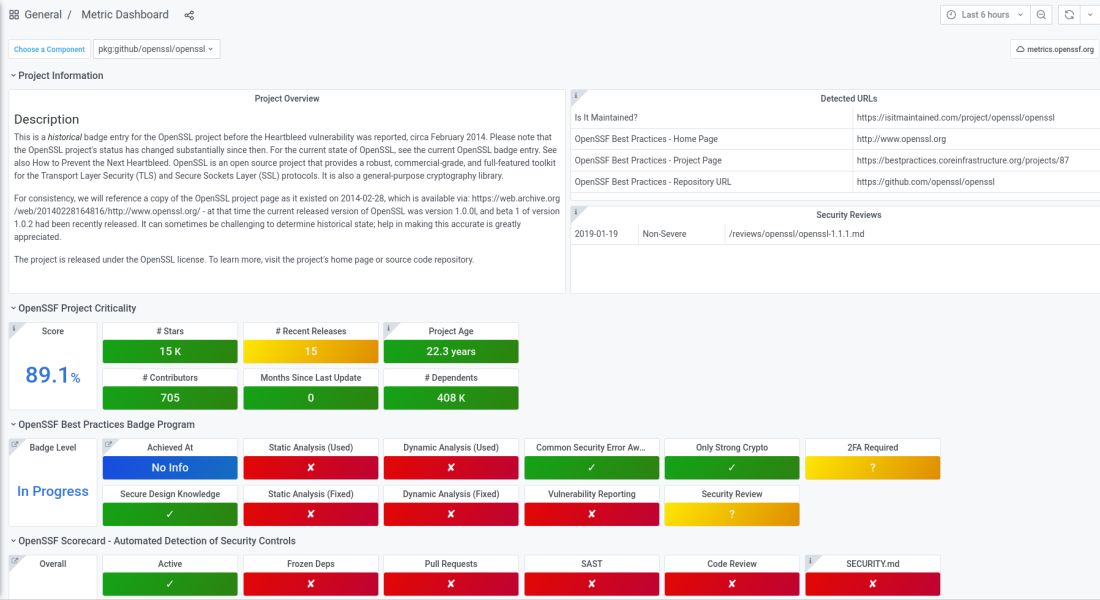Click the external link icon on Achieved At panel
This screenshot has height=600, width=1100.
tap(108, 443)
